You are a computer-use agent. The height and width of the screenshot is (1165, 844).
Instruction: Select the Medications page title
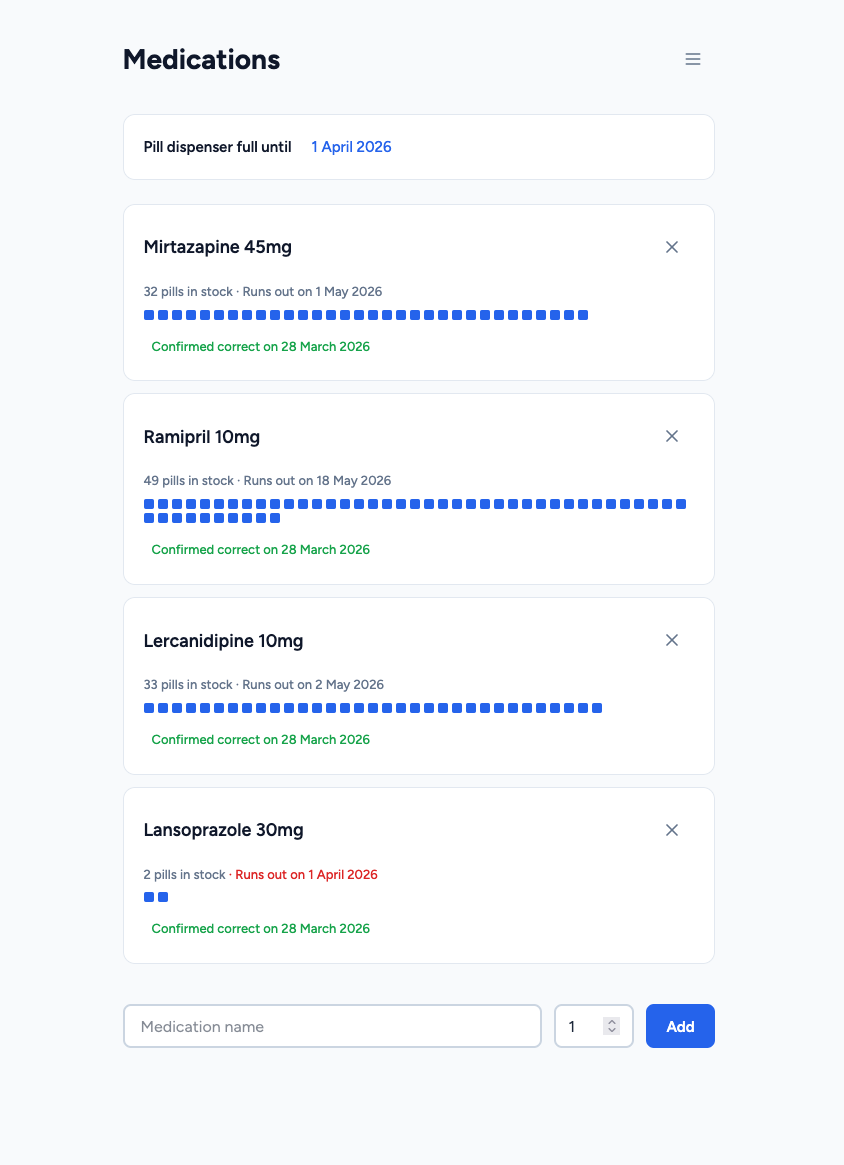pyautogui.click(x=201, y=60)
